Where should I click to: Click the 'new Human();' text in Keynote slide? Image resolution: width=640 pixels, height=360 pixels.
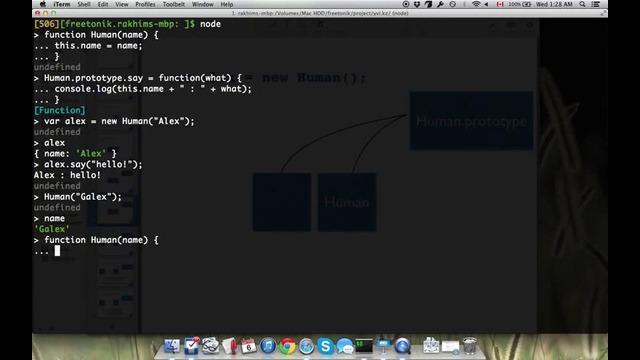tap(314, 78)
